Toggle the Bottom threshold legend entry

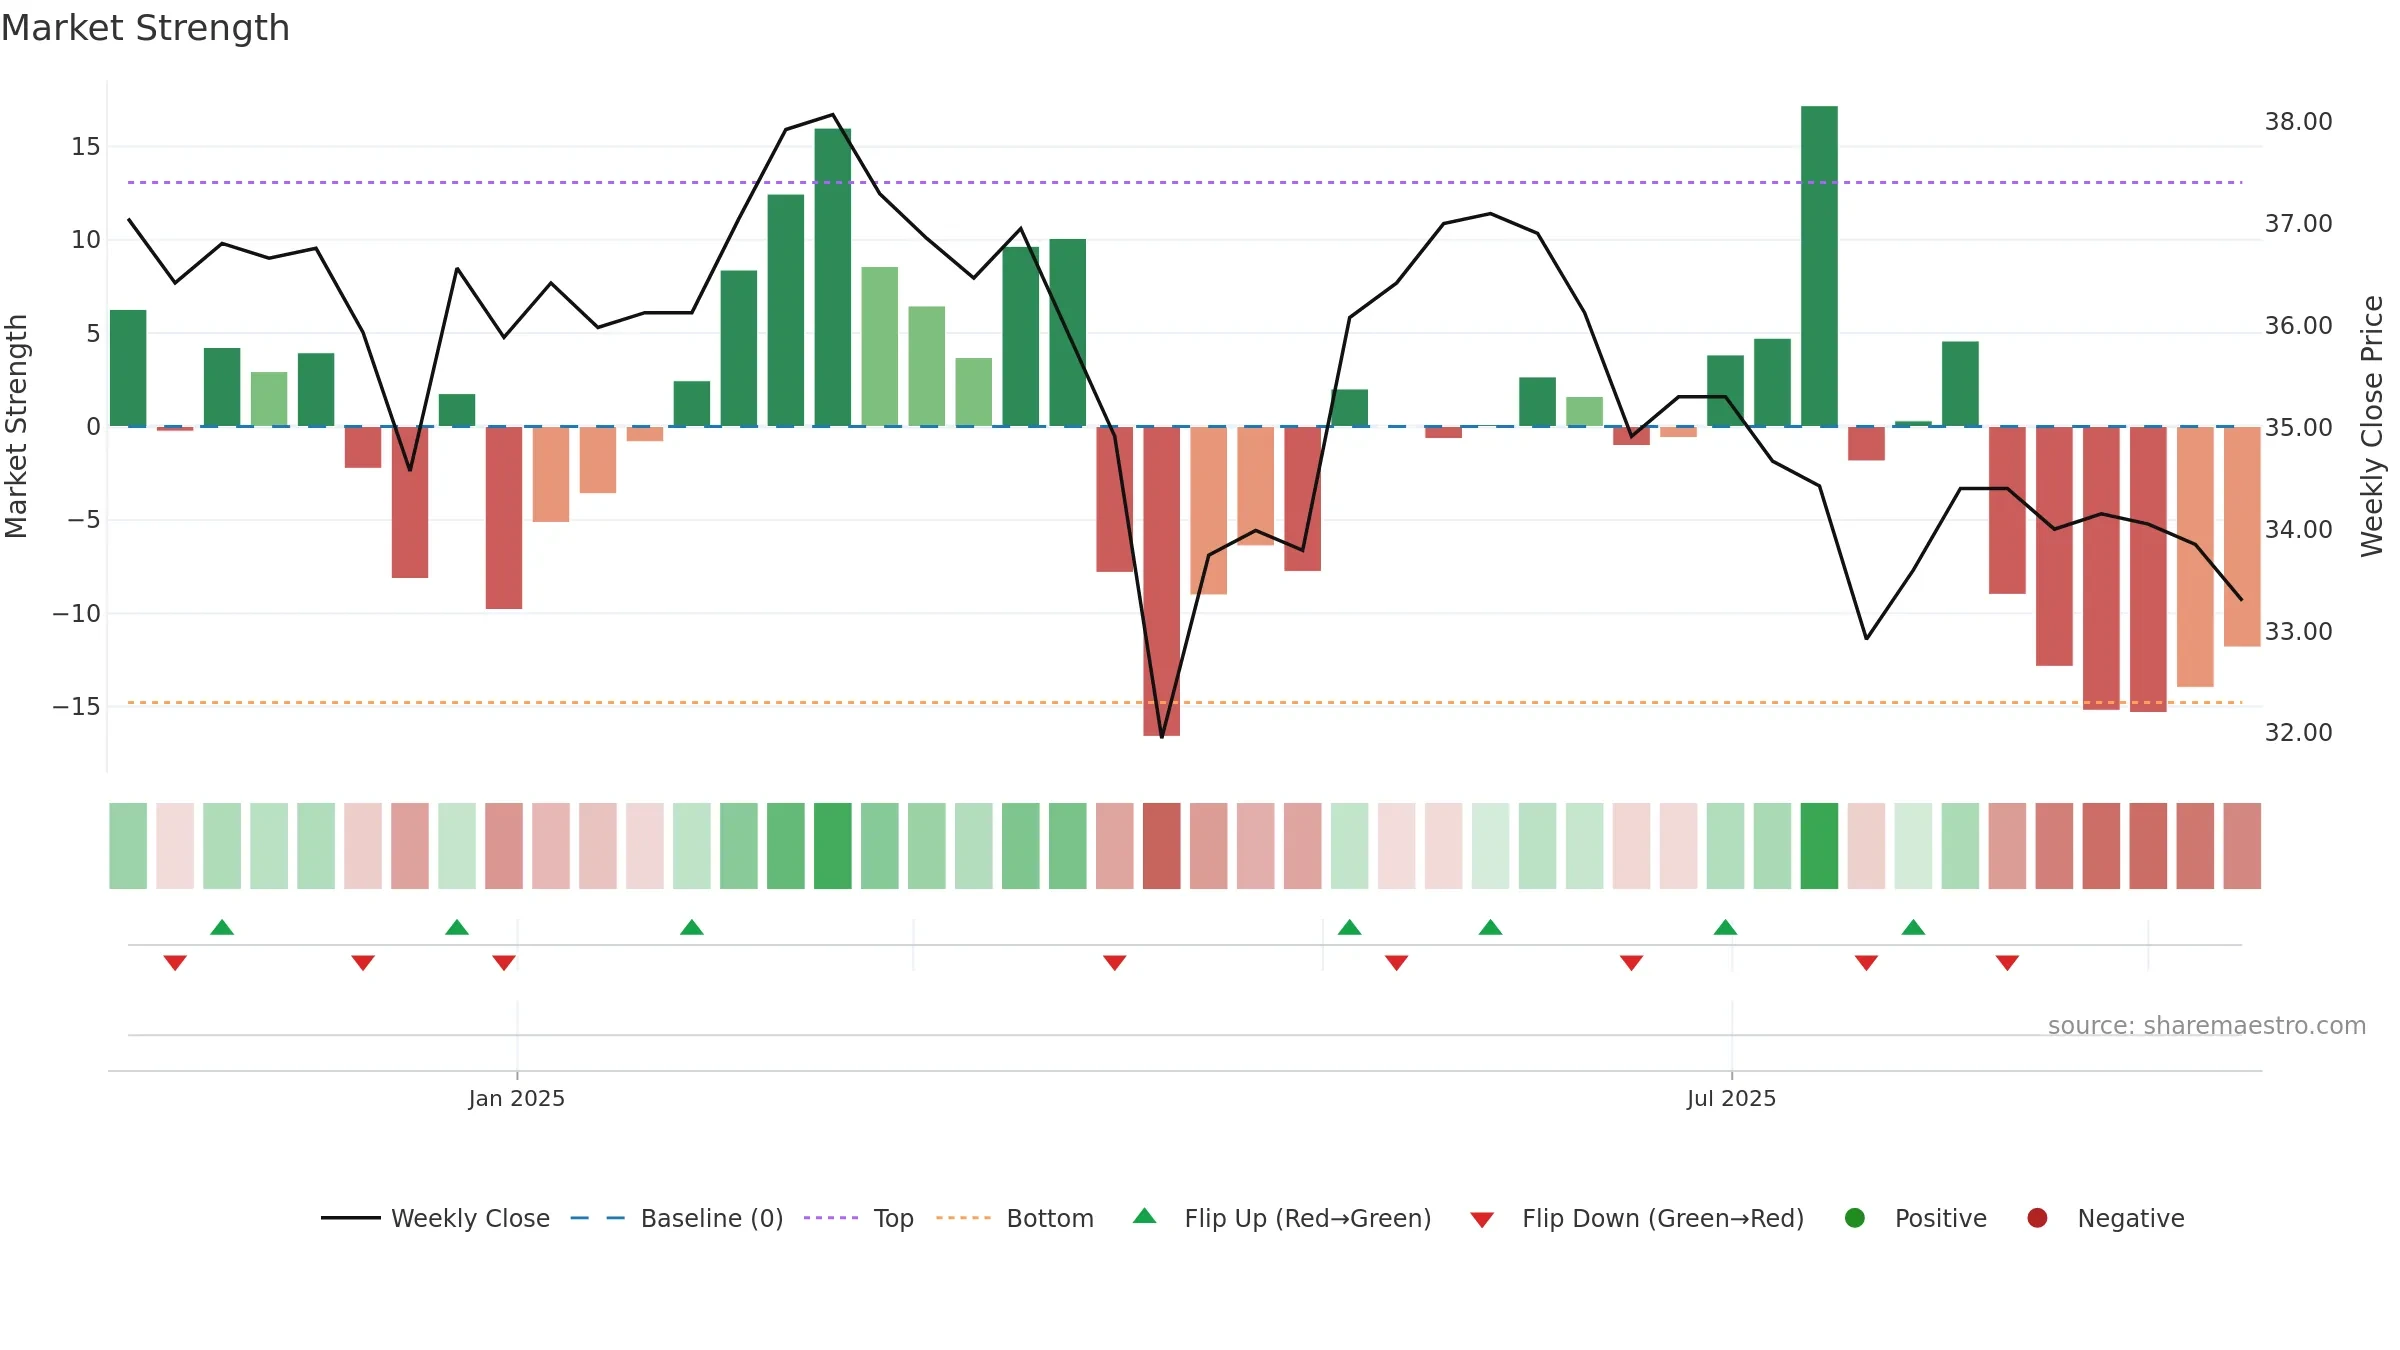[x=1015, y=1218]
